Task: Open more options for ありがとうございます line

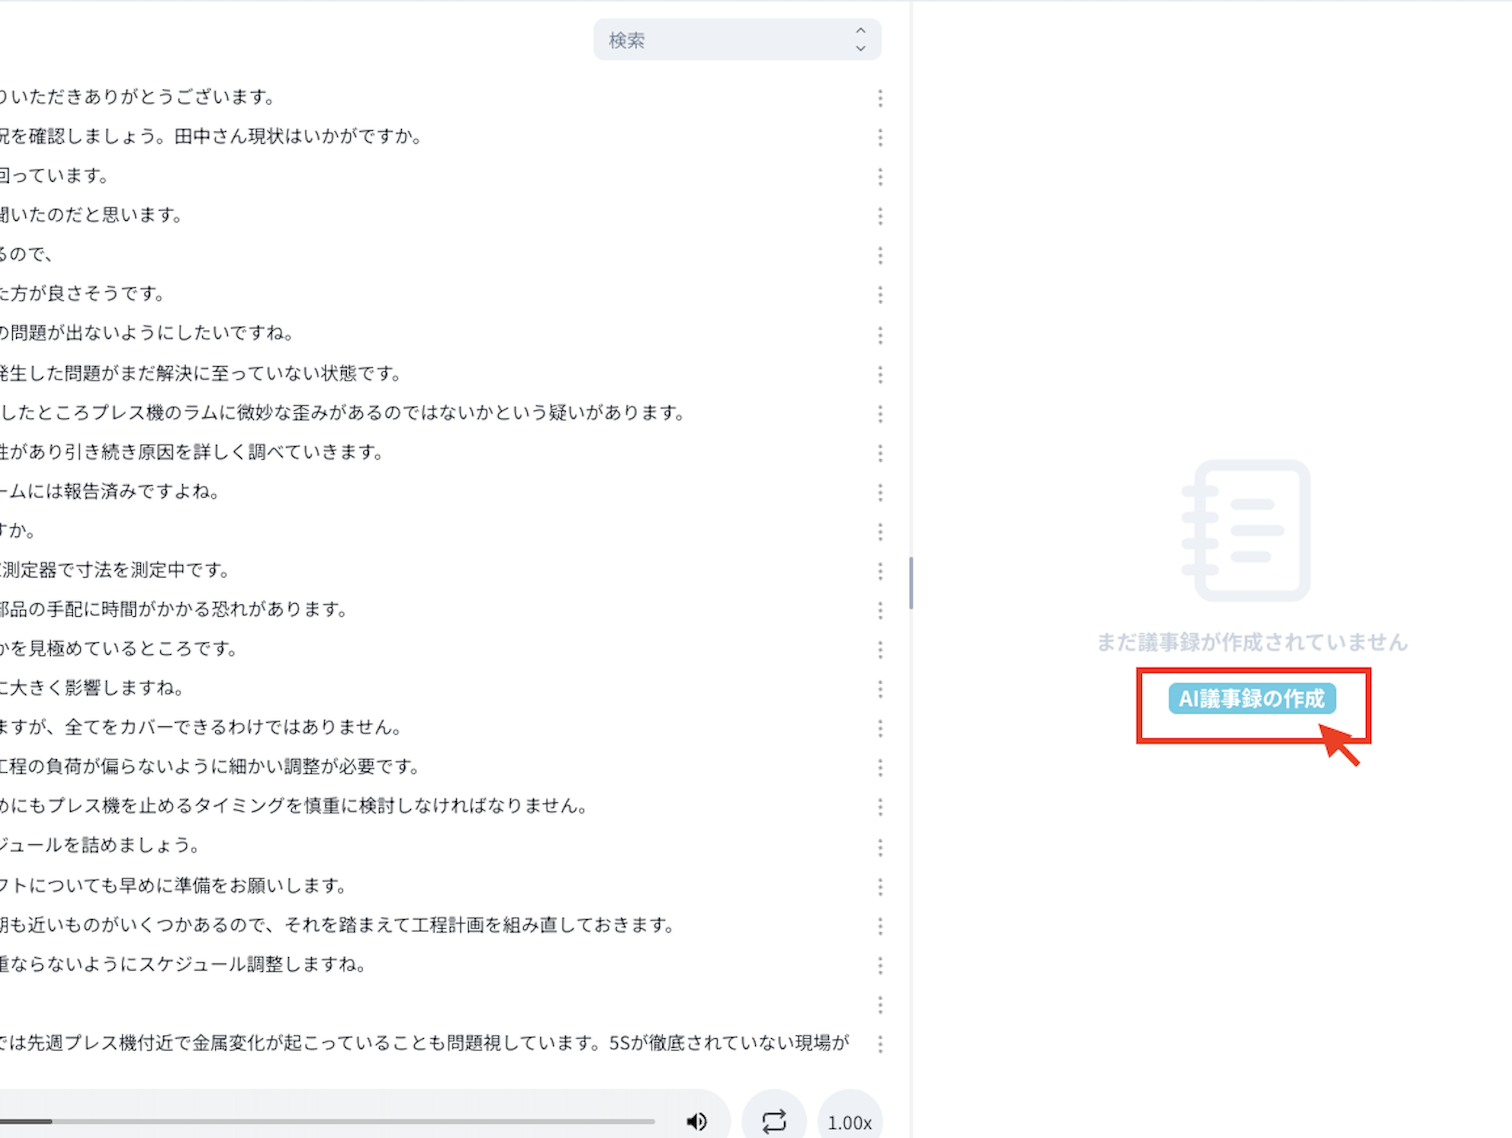Action: 880,98
